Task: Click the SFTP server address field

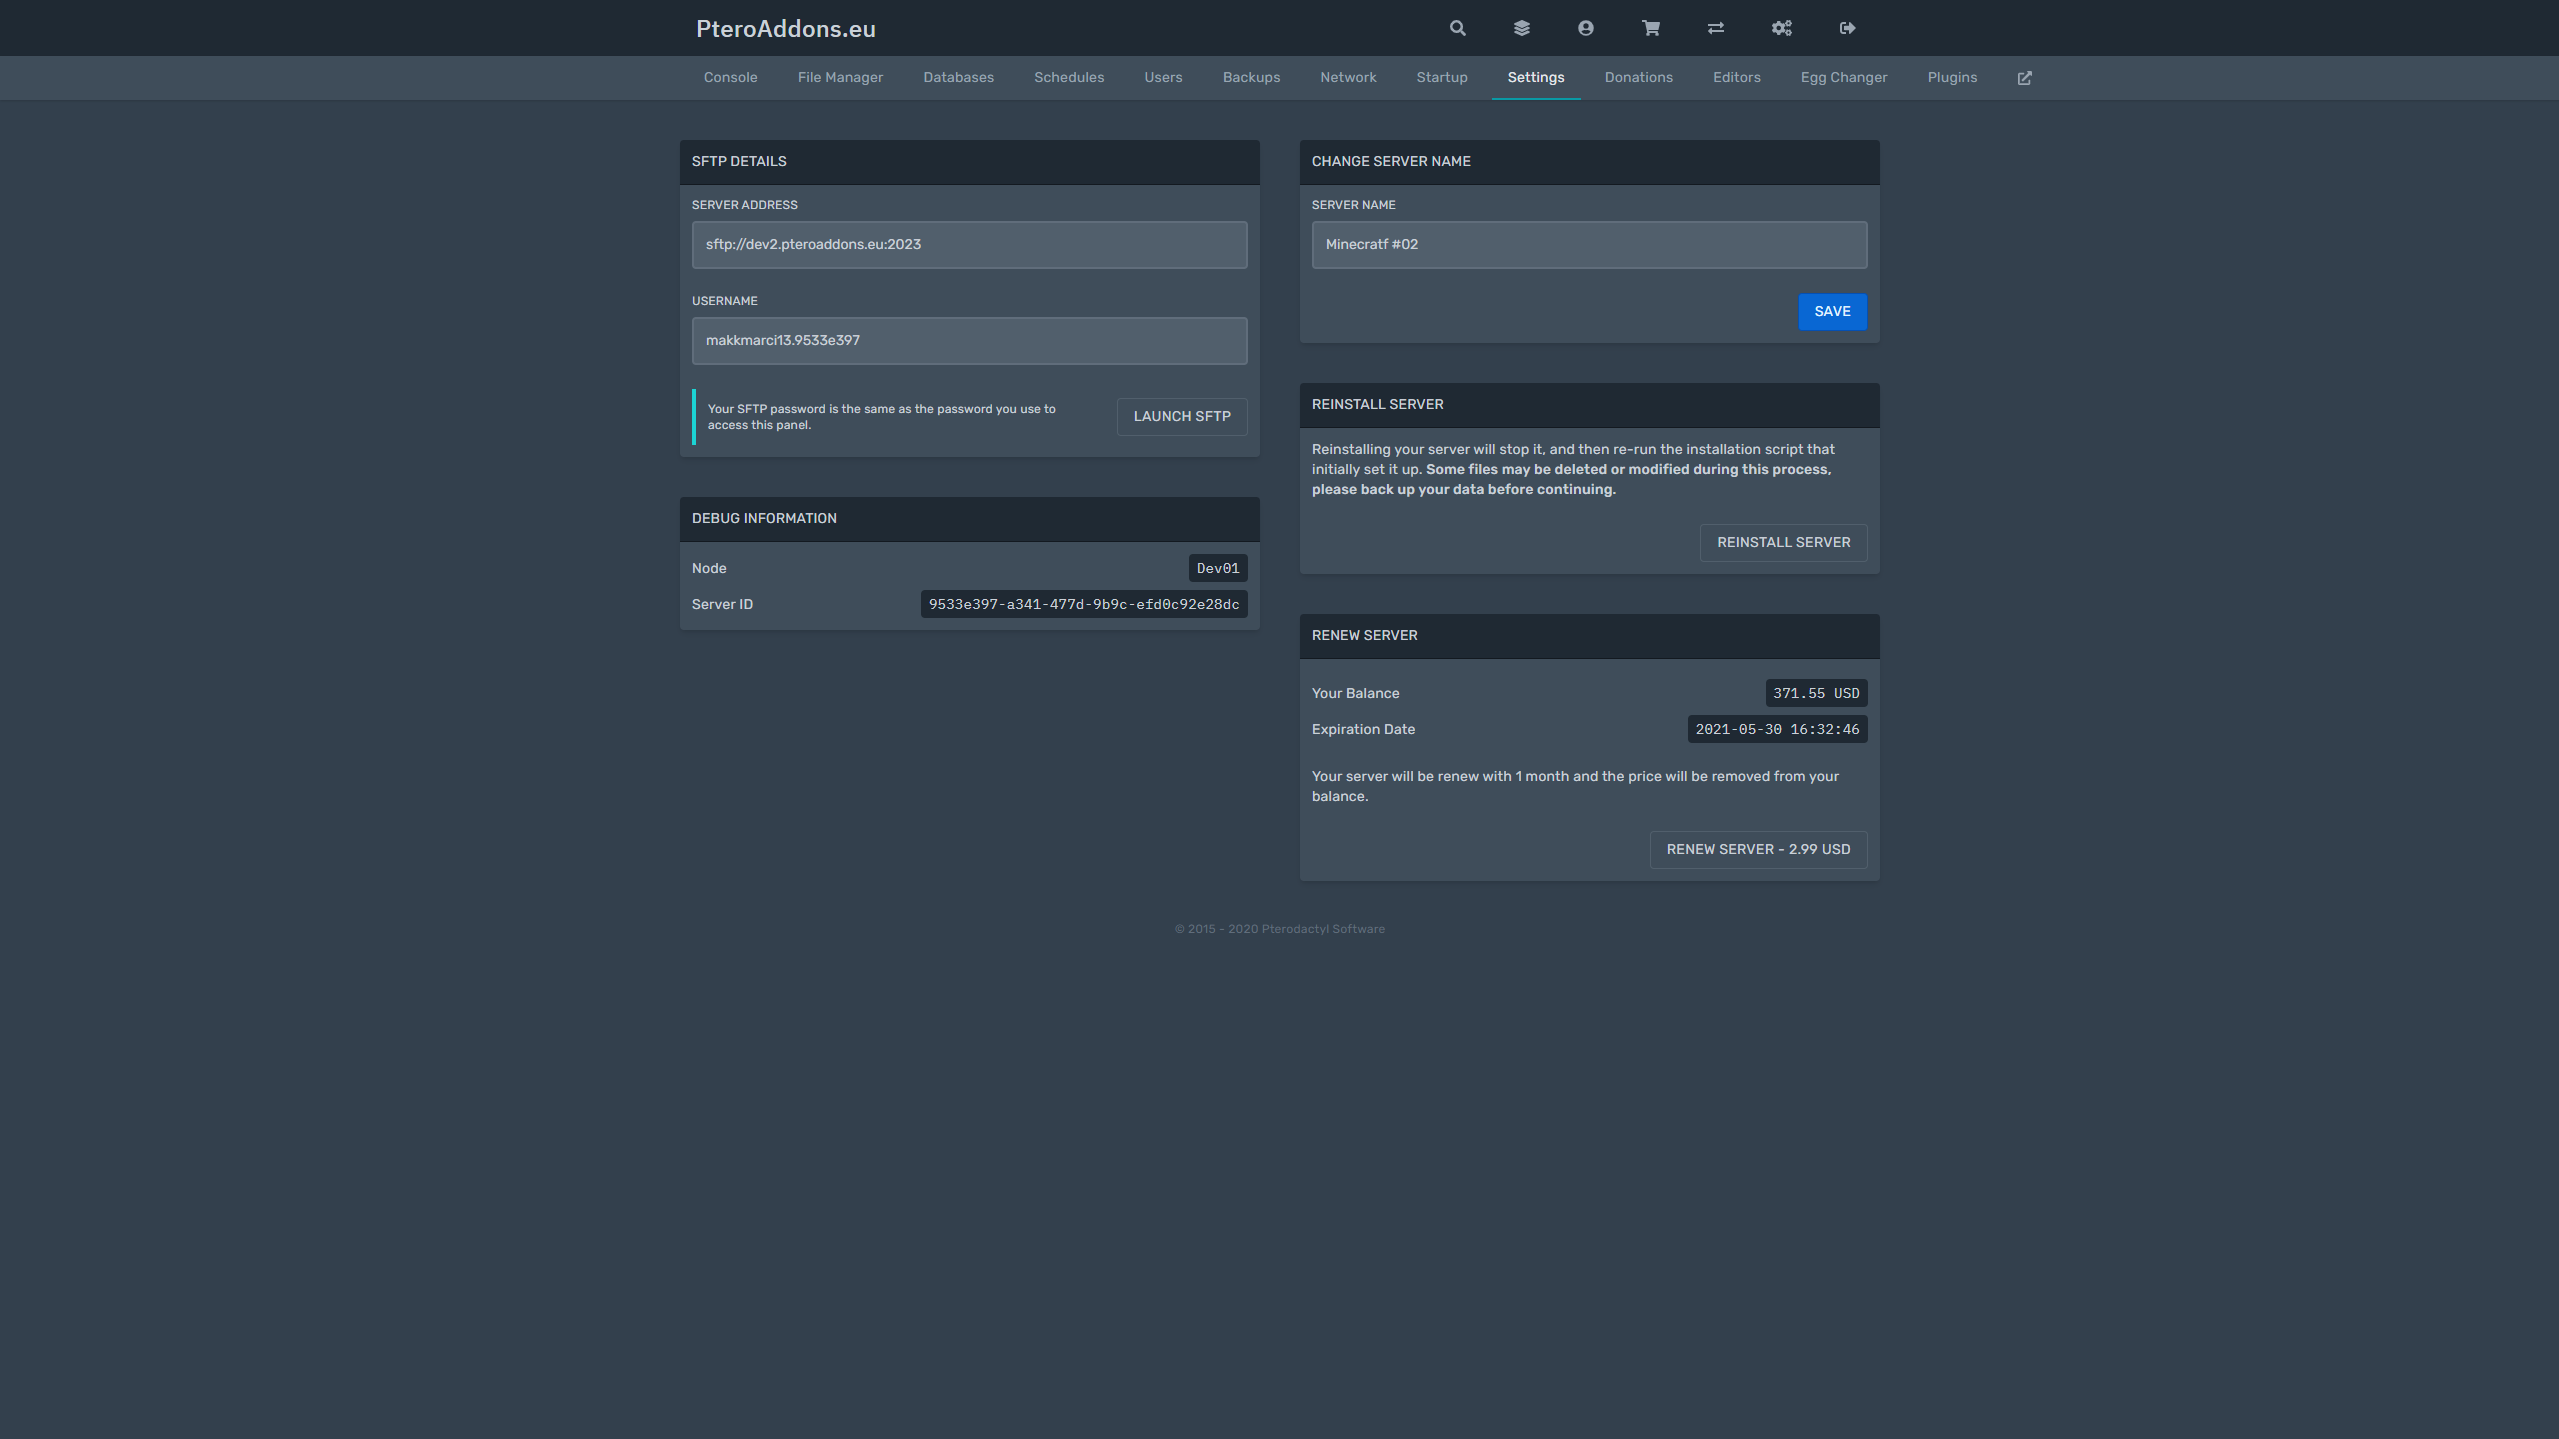Action: 969,245
